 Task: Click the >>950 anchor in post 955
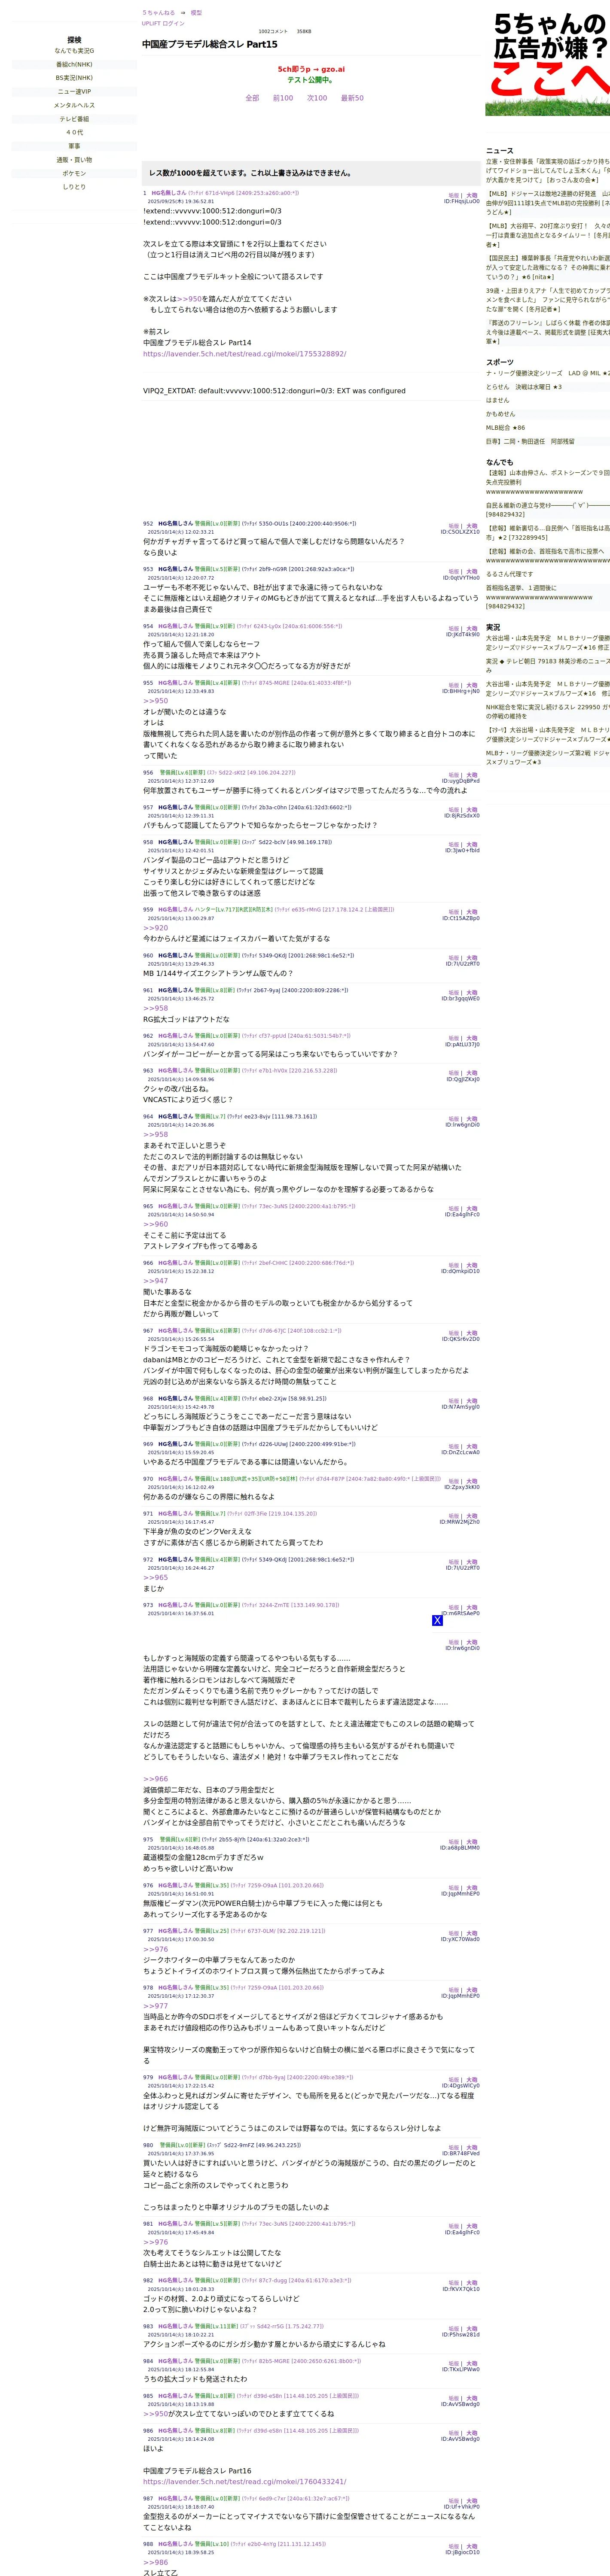pyautogui.click(x=155, y=701)
